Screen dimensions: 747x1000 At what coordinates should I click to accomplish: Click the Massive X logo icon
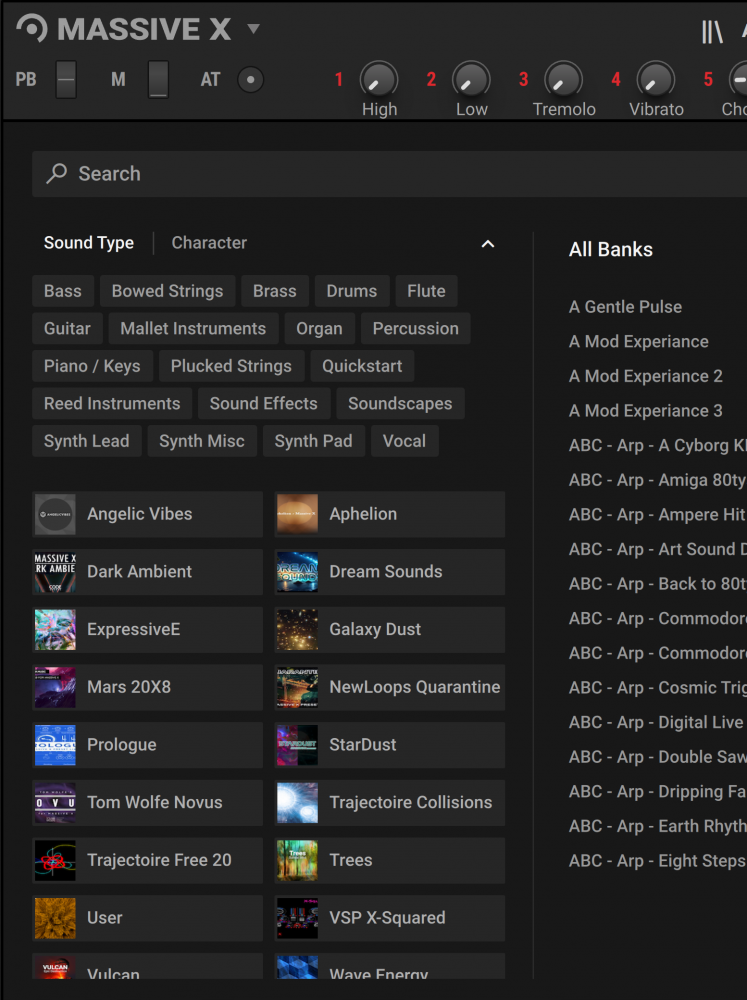[32, 28]
